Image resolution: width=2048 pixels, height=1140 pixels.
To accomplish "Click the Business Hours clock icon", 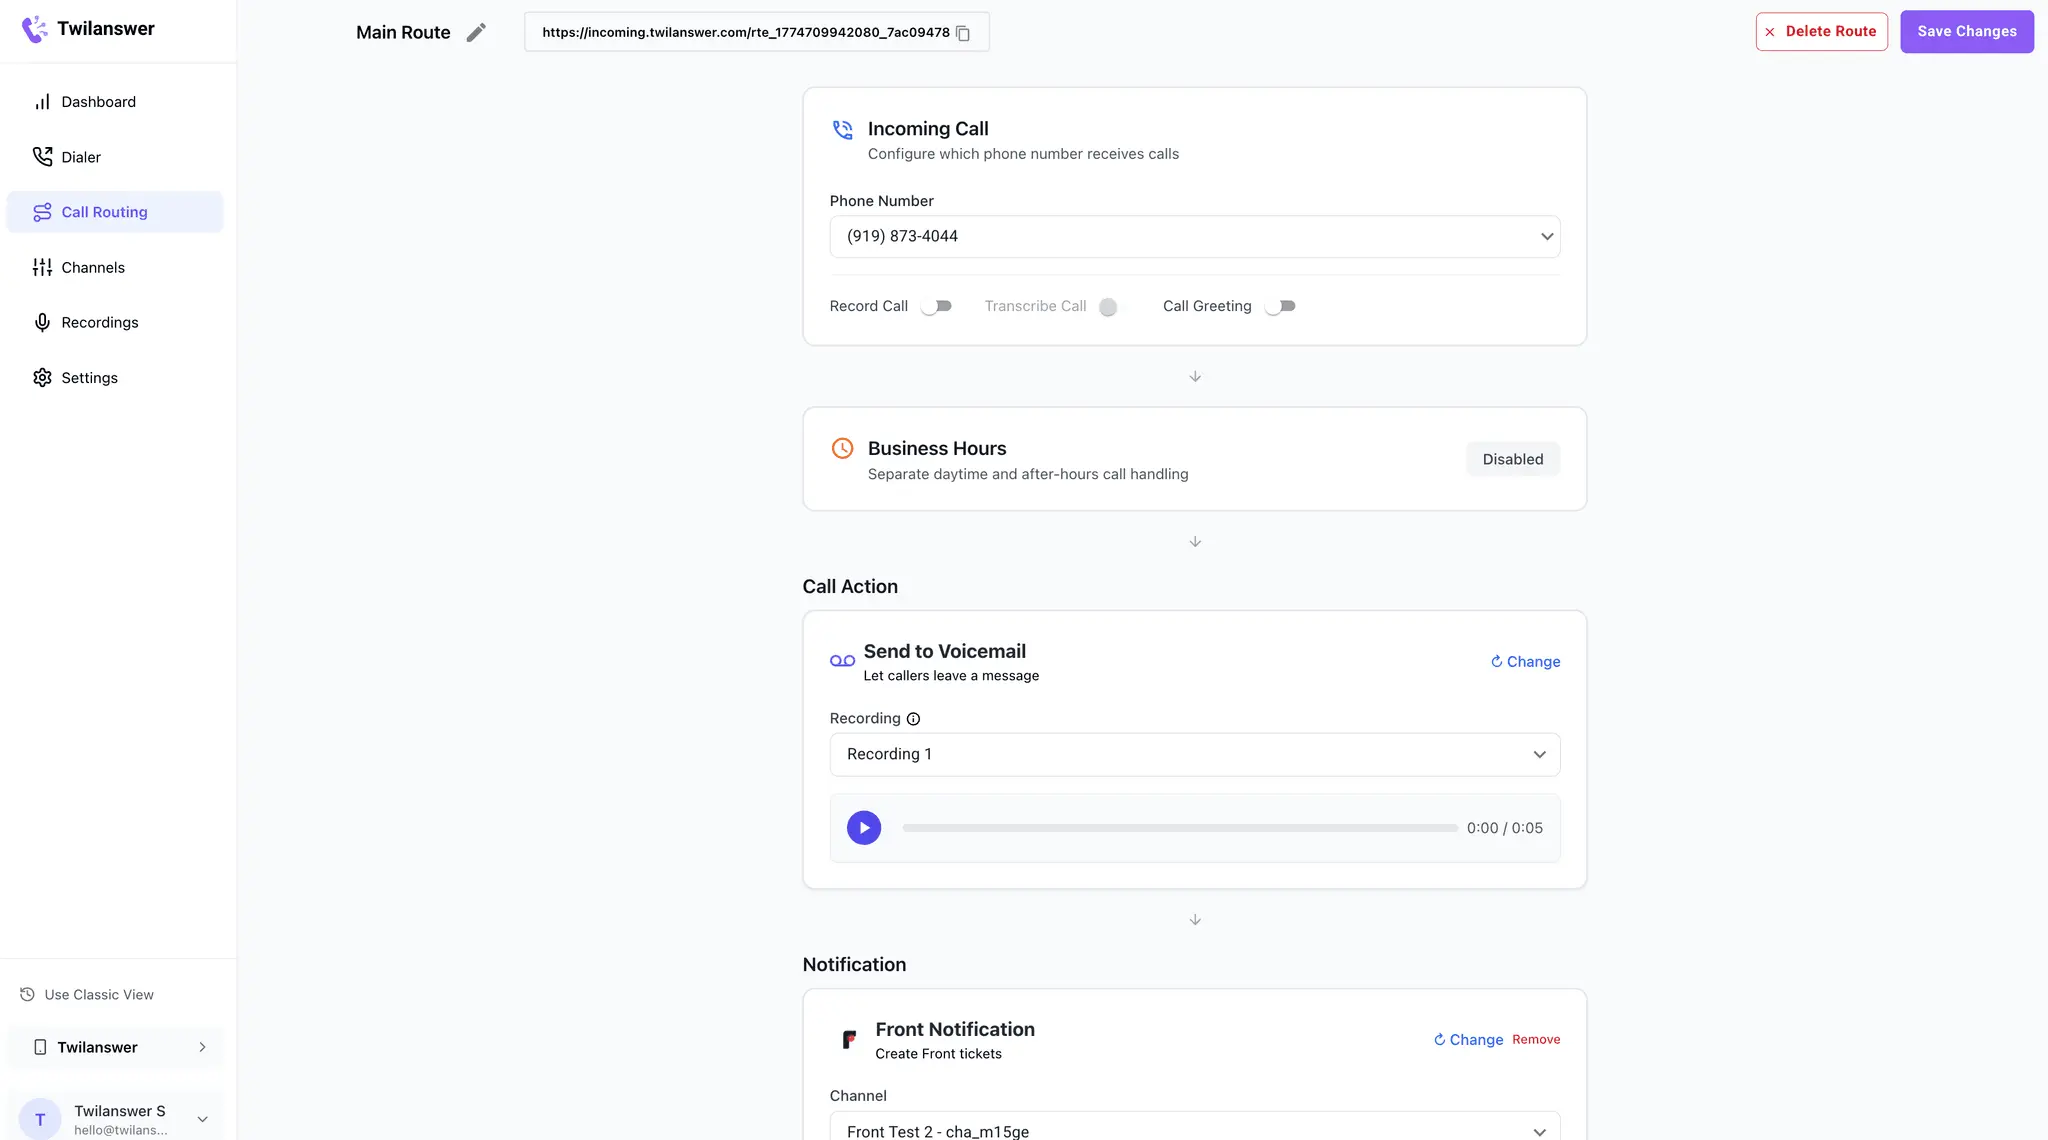I will (843, 449).
